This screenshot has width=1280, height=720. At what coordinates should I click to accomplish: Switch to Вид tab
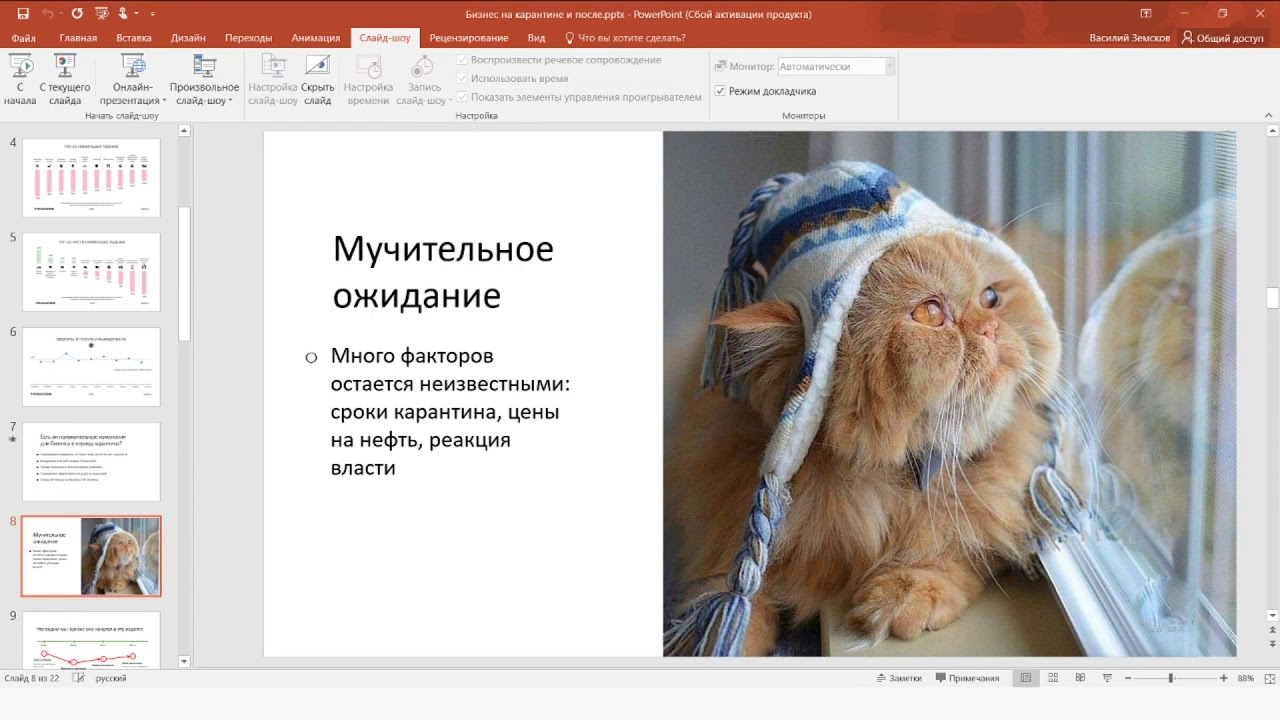536,38
